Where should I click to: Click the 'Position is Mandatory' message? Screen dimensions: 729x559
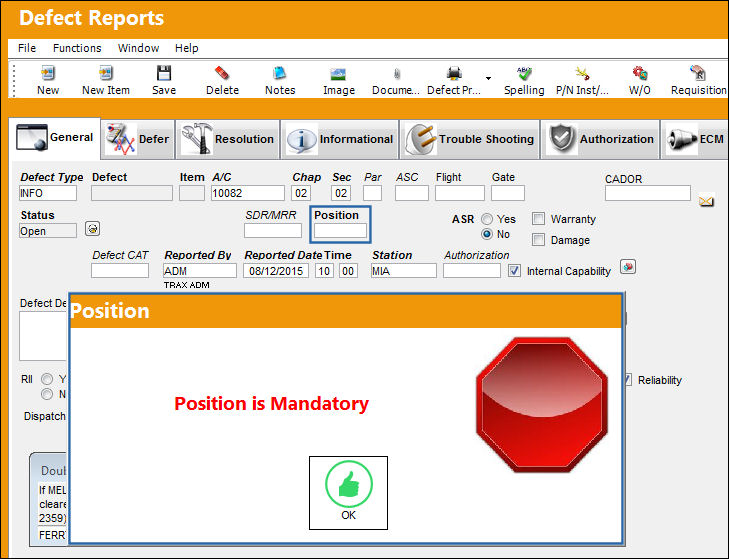[272, 404]
